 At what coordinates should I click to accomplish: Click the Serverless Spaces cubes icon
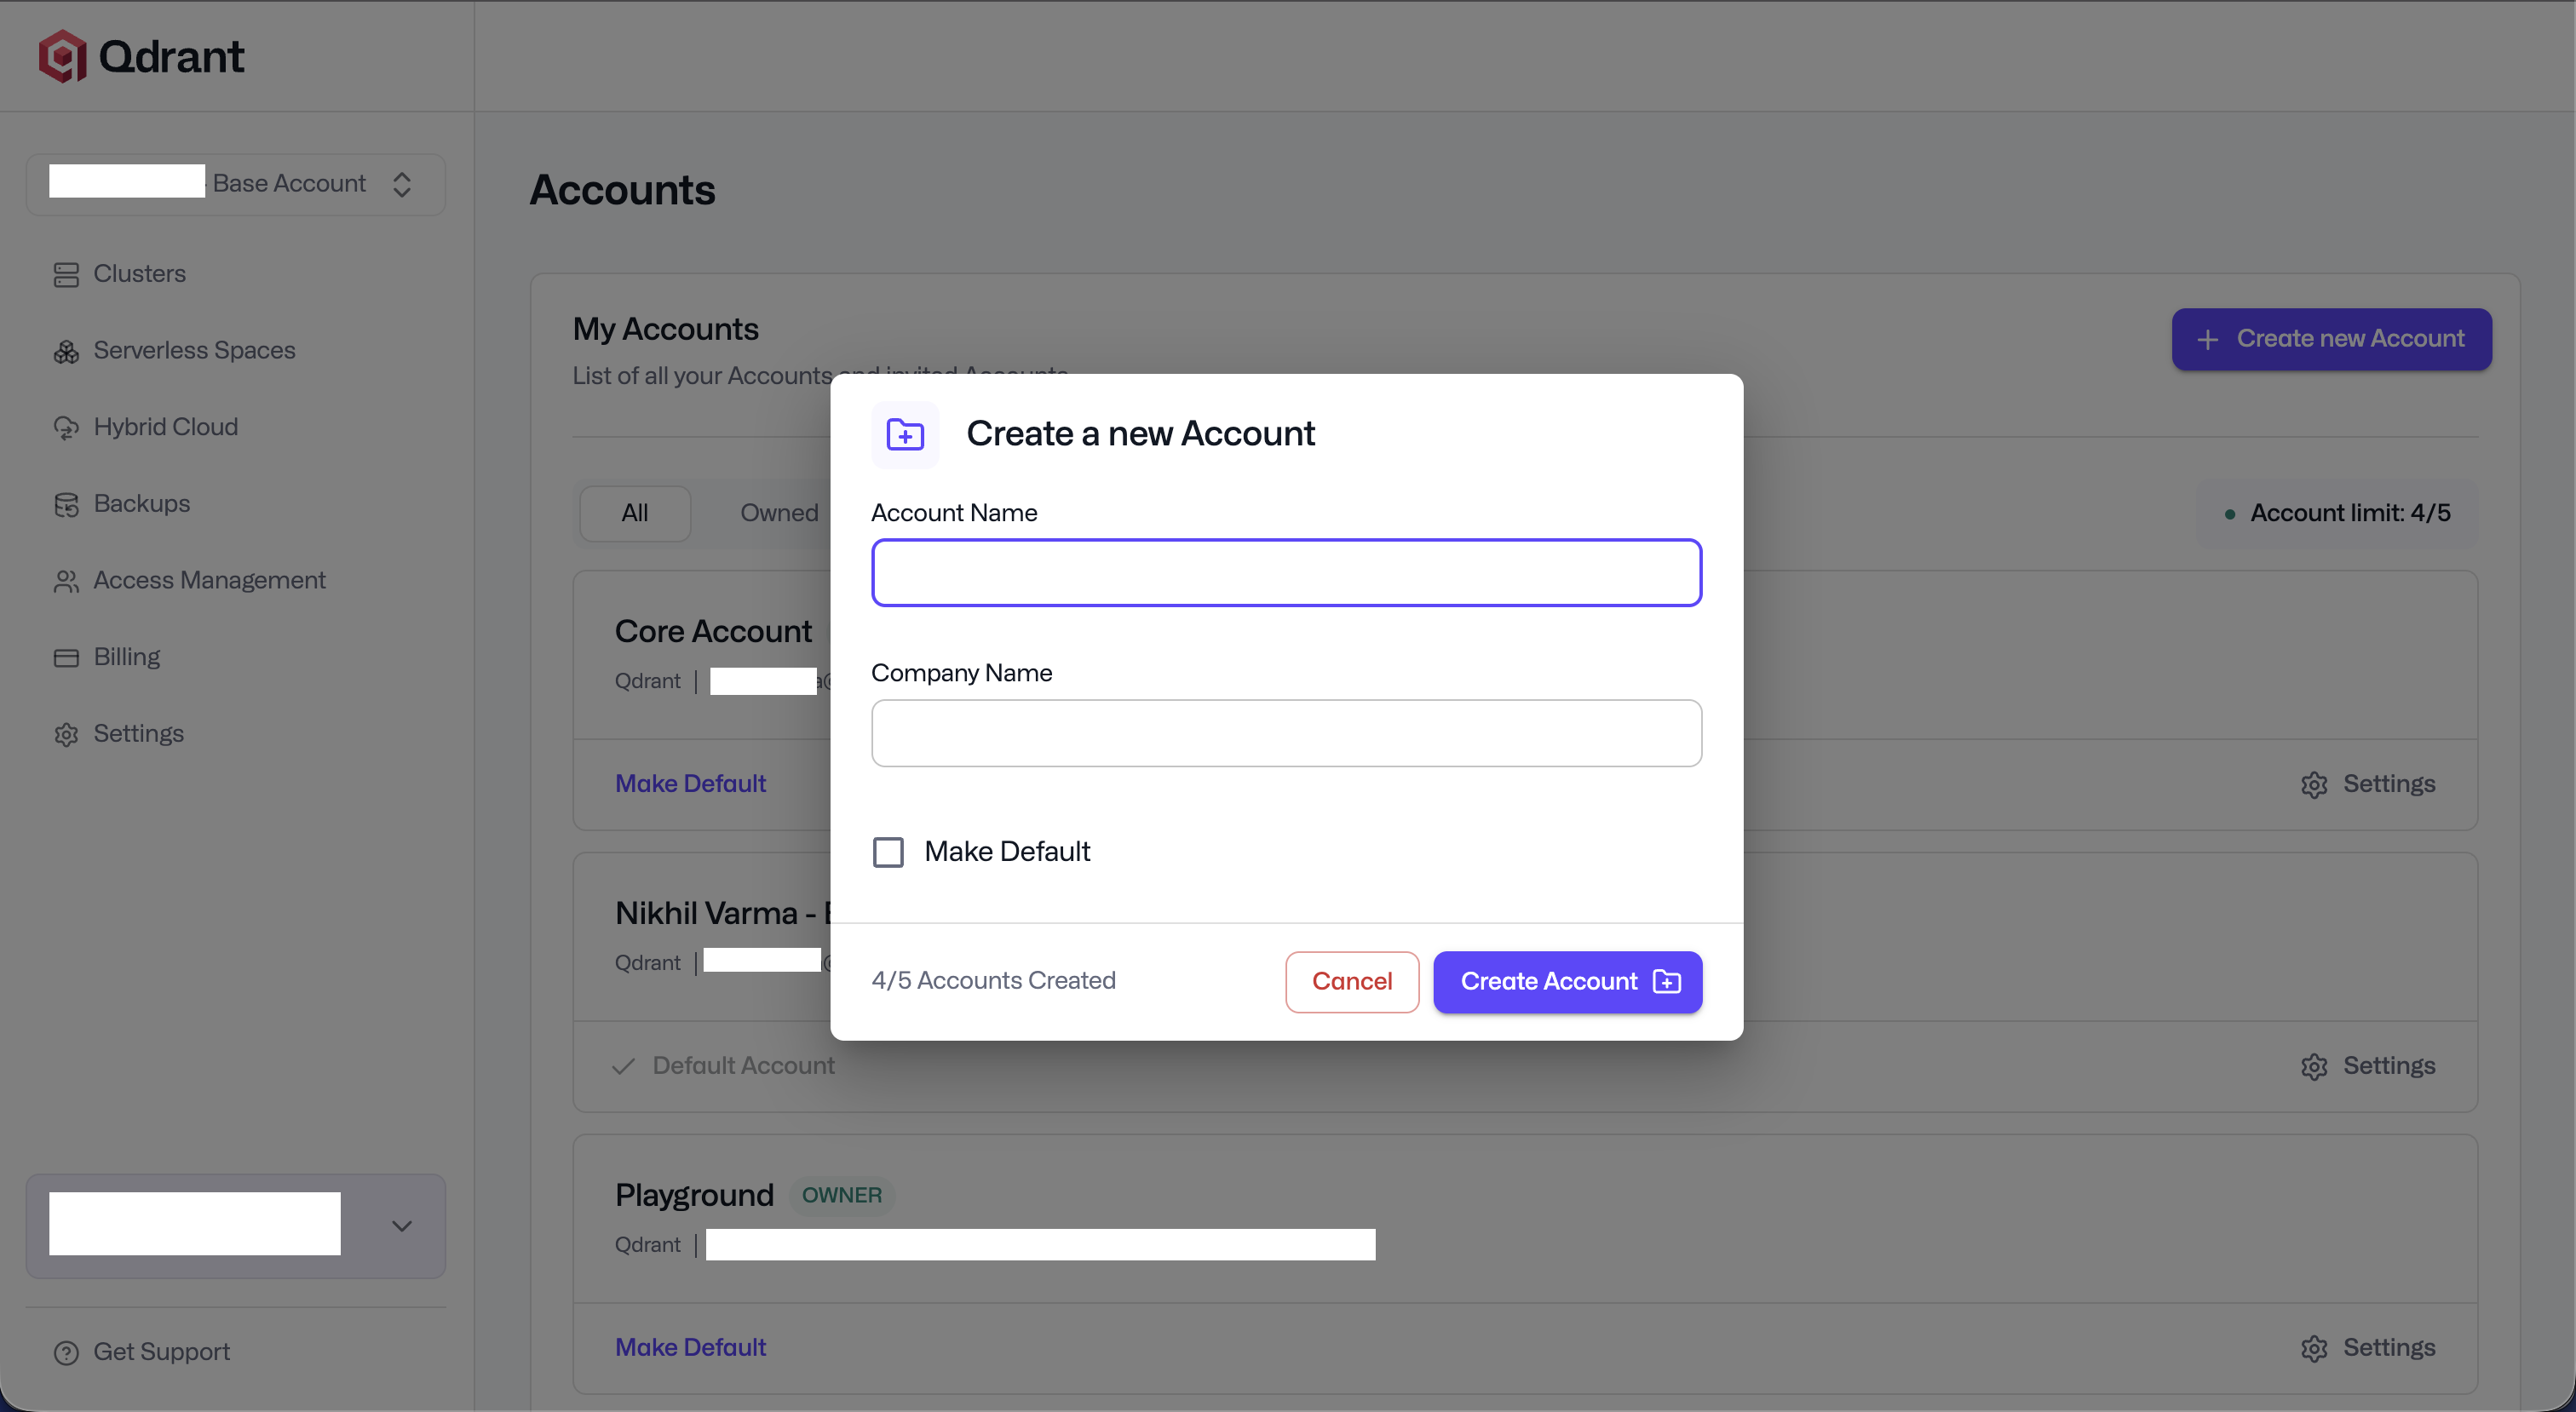(x=66, y=351)
